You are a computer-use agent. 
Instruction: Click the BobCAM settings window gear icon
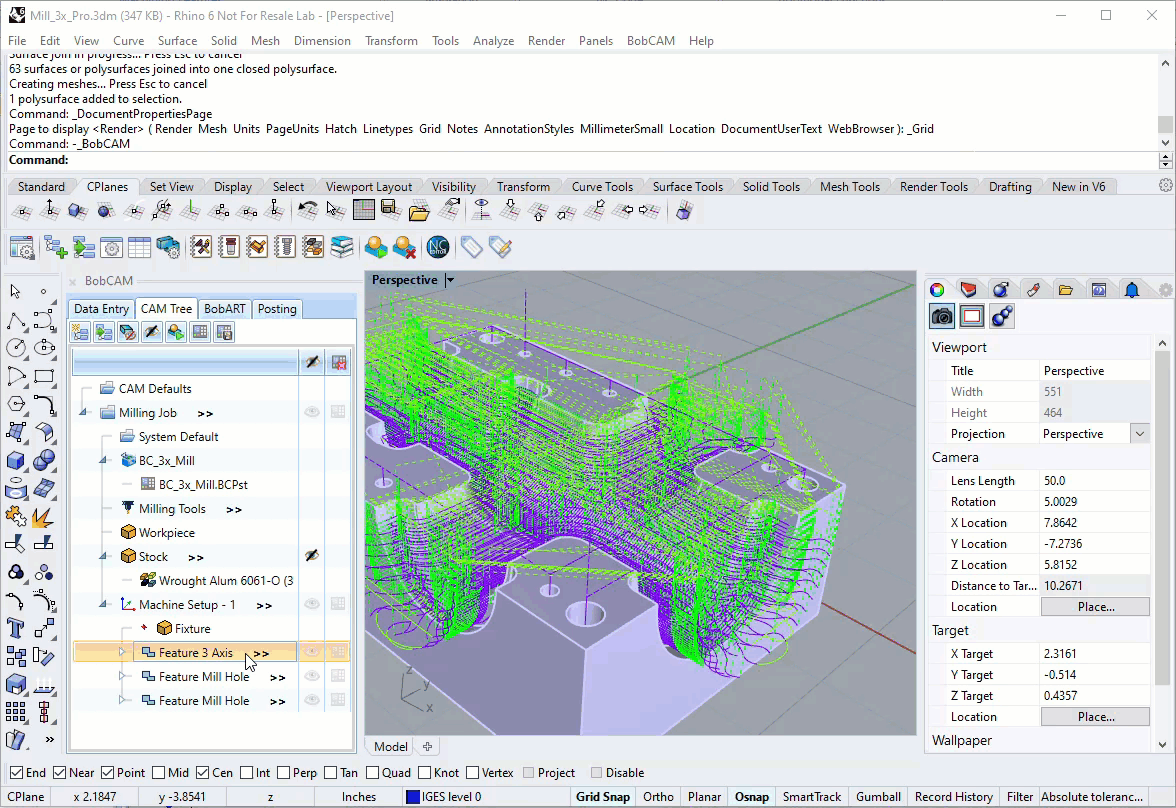21,247
